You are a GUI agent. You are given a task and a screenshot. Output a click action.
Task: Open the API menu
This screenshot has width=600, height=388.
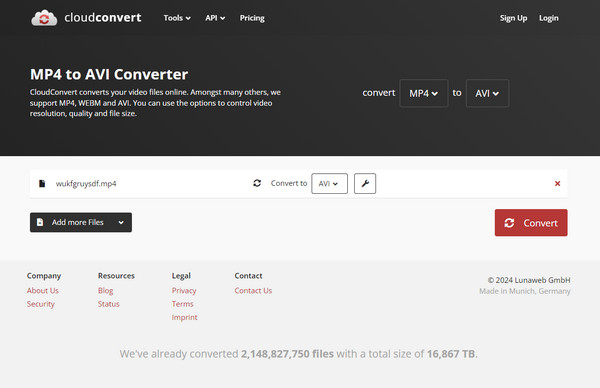pos(215,18)
